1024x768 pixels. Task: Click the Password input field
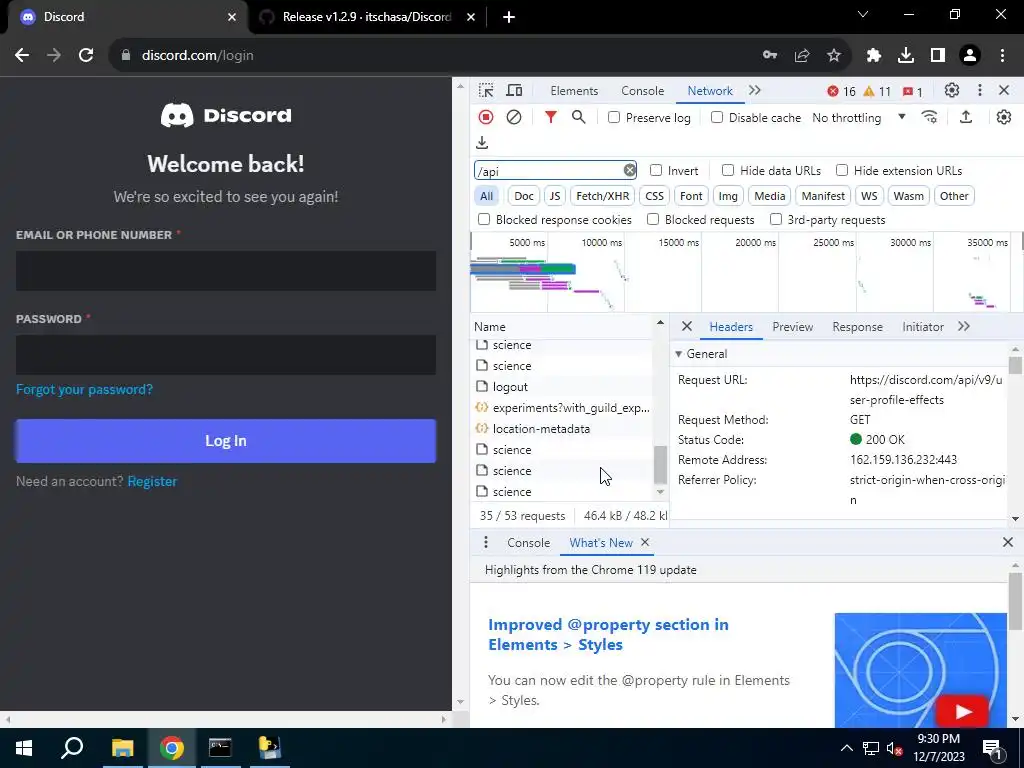(226, 355)
